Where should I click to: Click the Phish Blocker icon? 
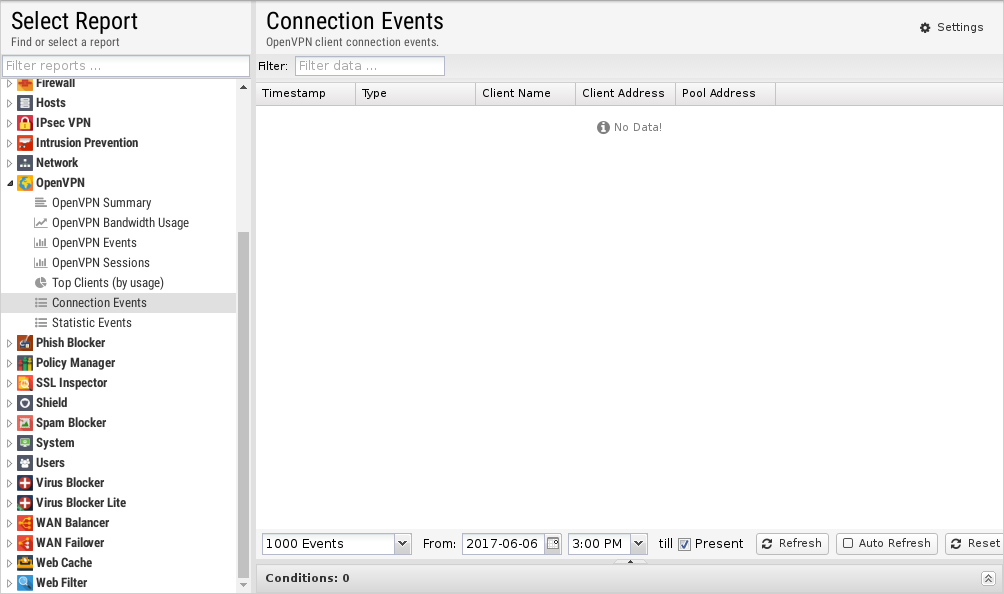coord(24,343)
